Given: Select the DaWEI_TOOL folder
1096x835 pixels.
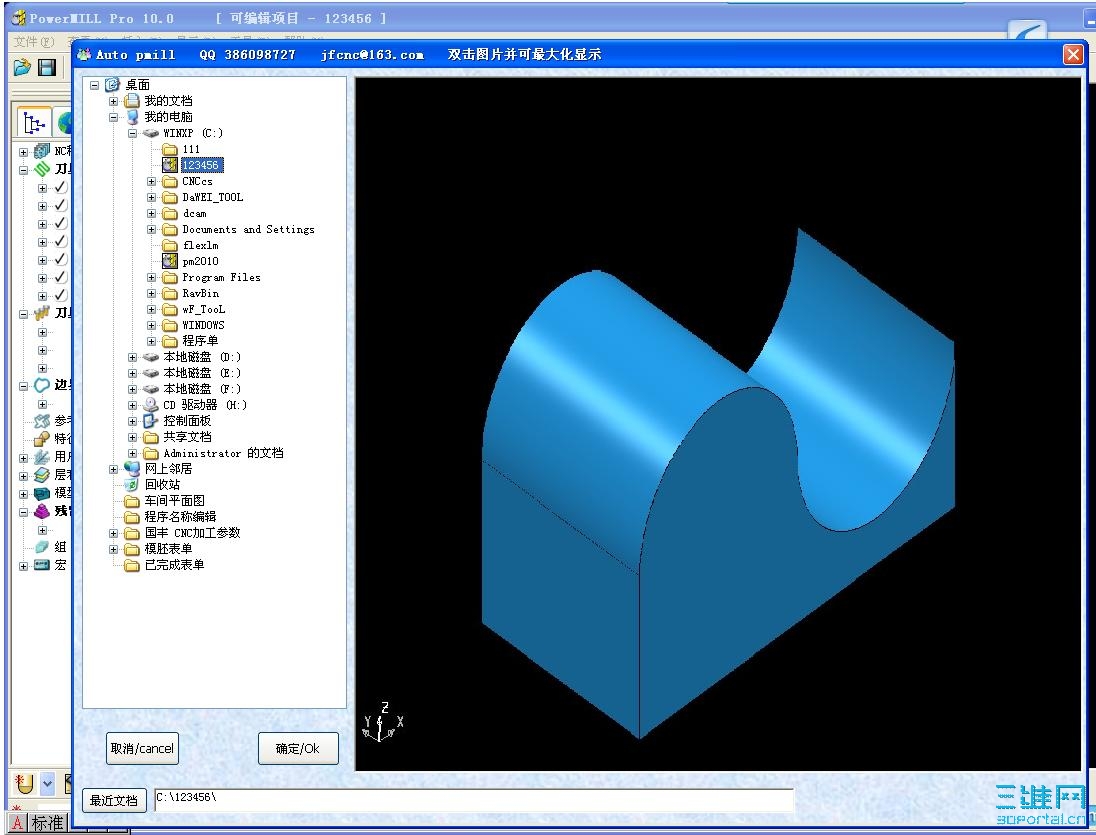Looking at the screenshot, I should (x=212, y=197).
